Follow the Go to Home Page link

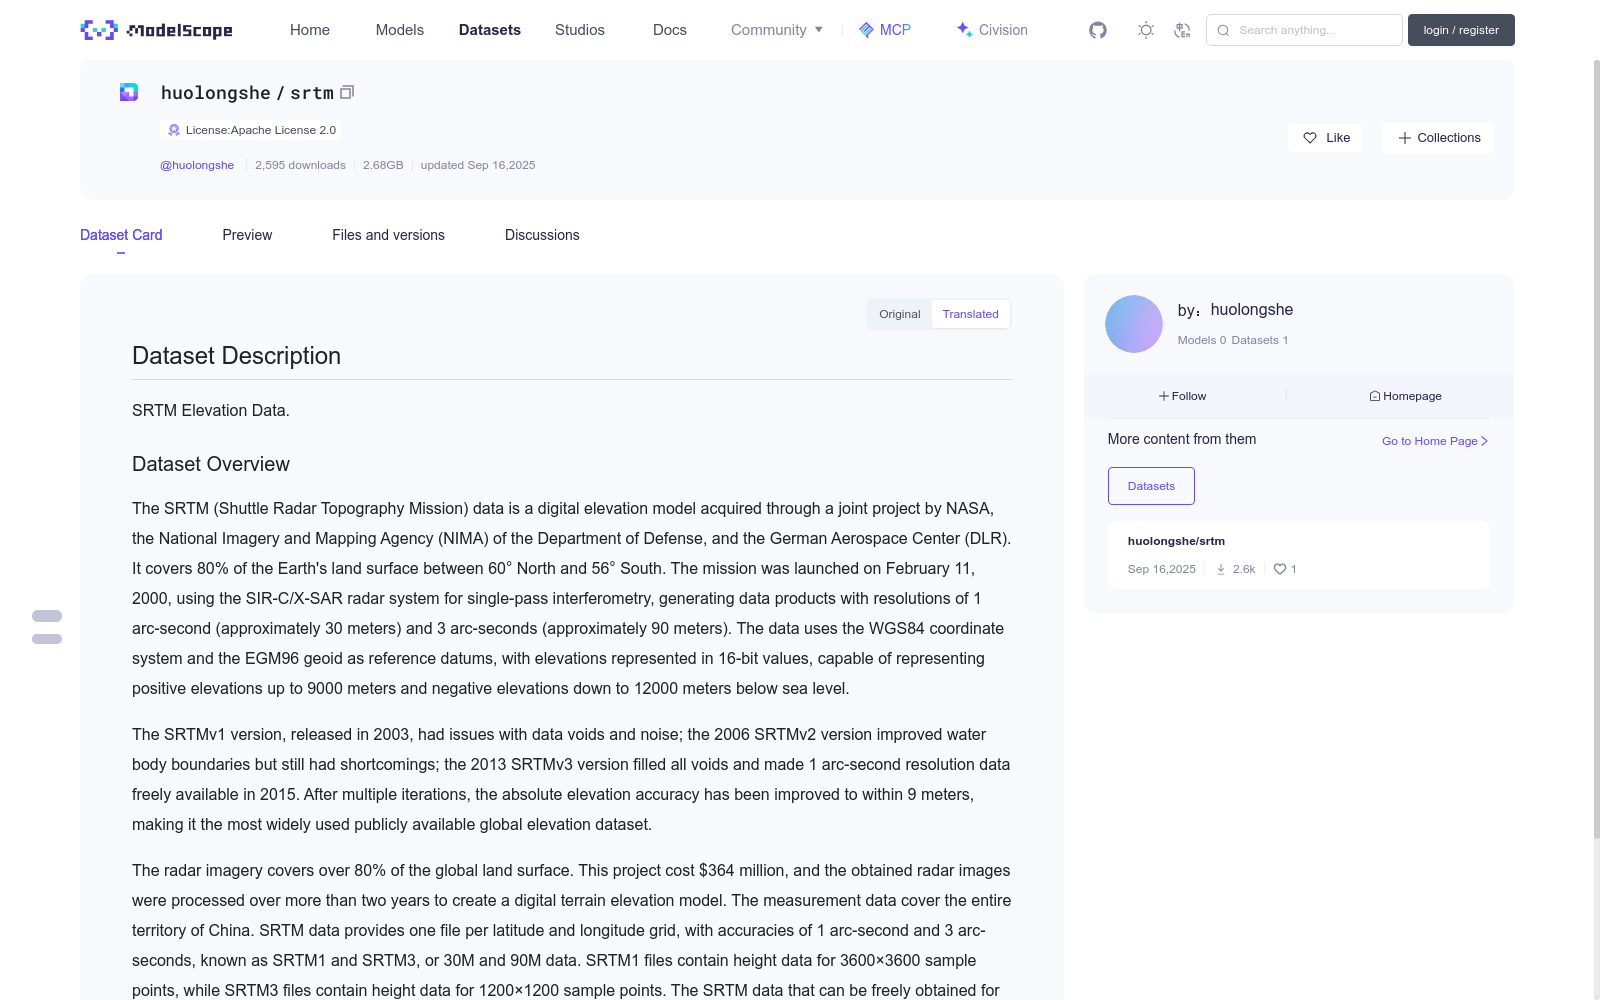pyautogui.click(x=1435, y=441)
